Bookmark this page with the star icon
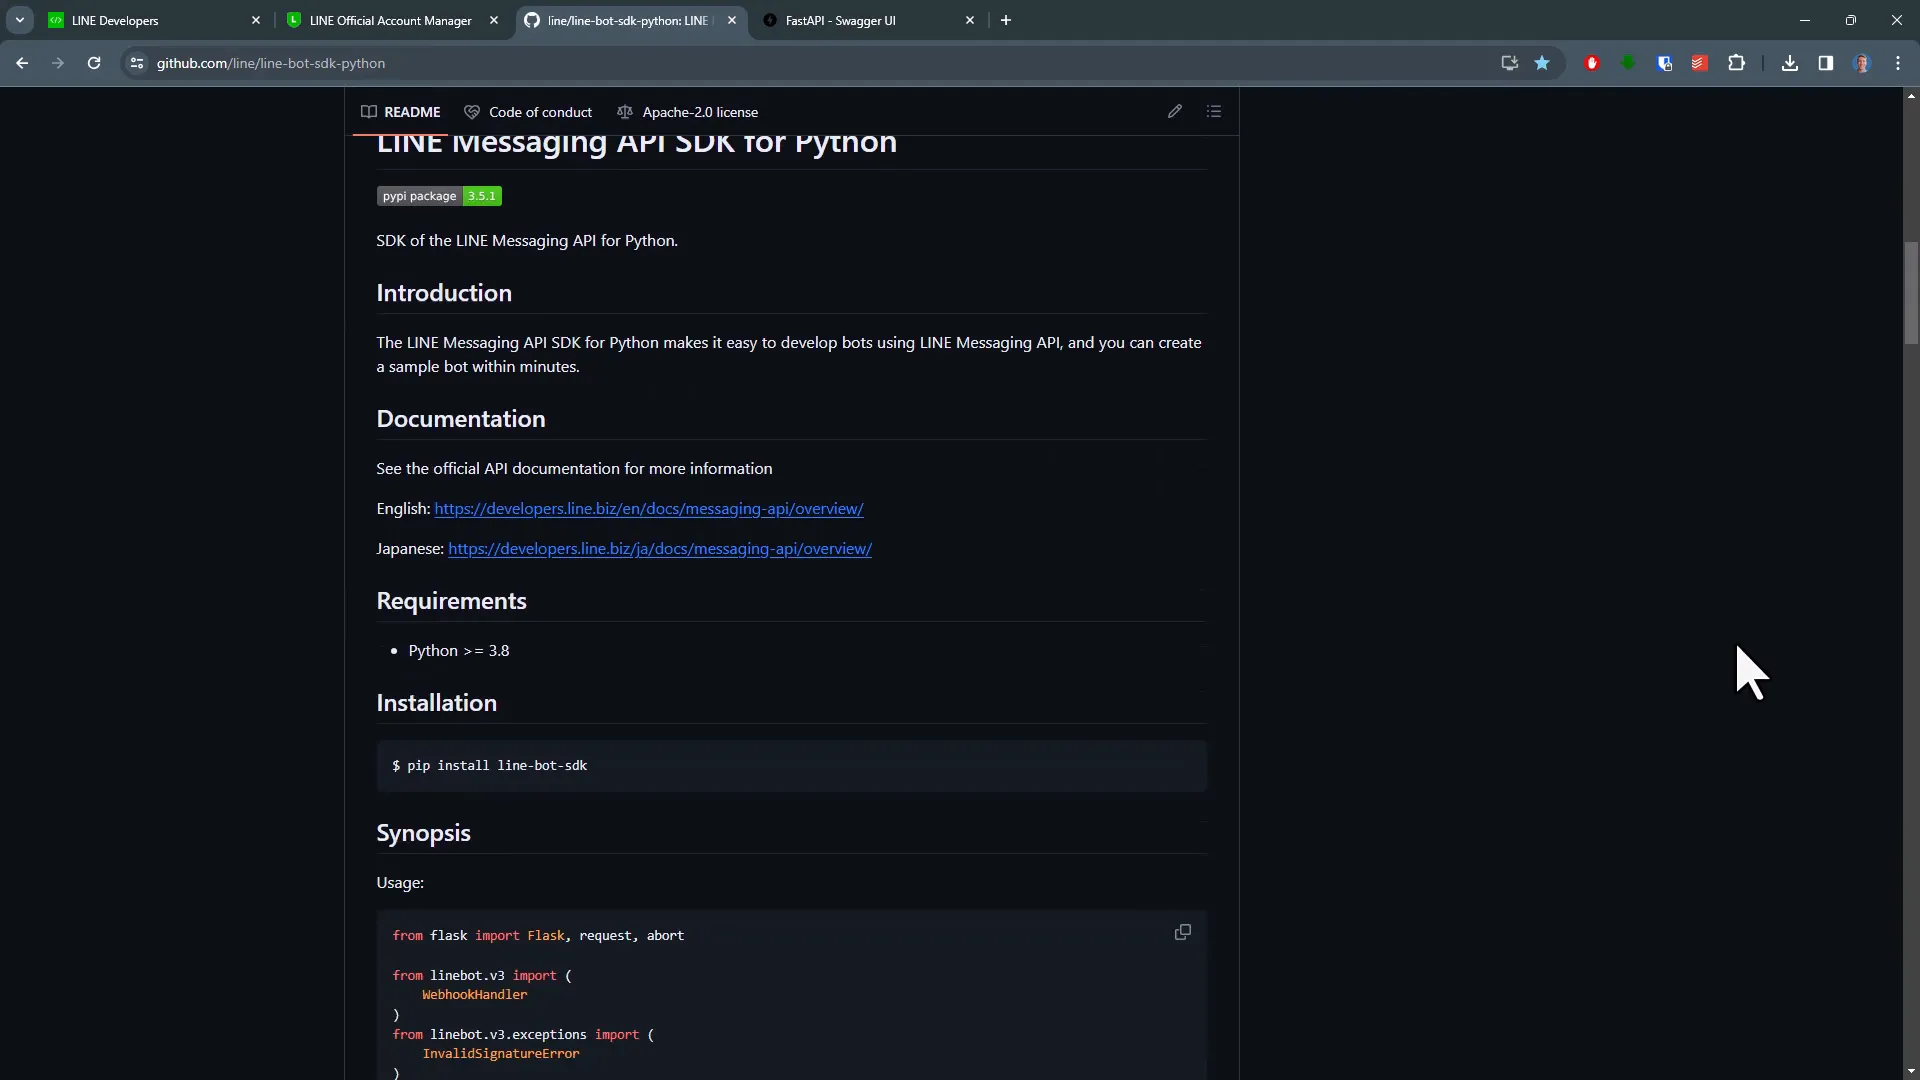The width and height of the screenshot is (1920, 1080). (x=1542, y=63)
